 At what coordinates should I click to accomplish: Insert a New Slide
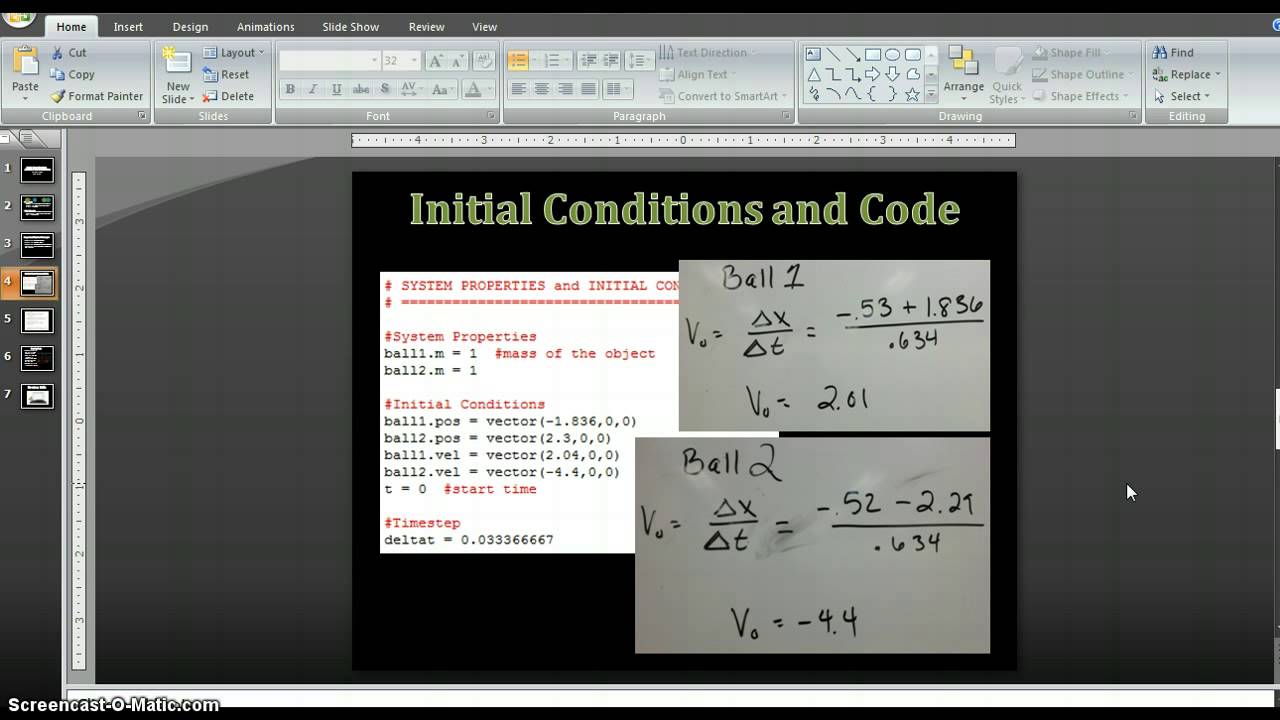178,75
